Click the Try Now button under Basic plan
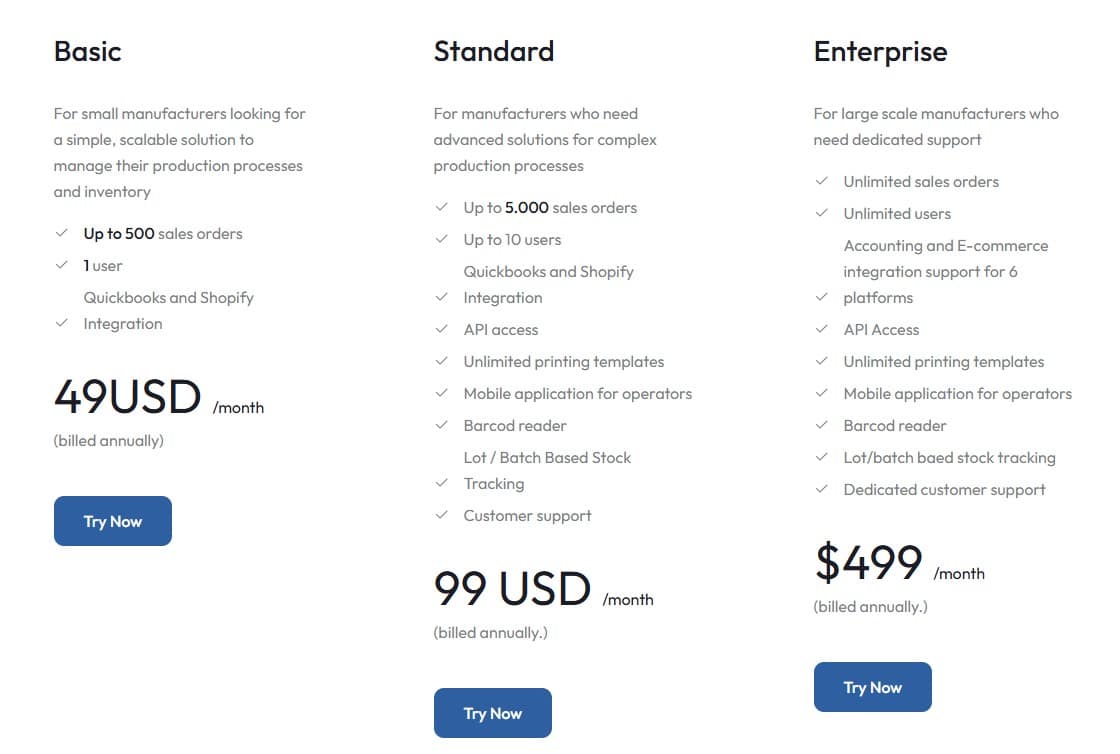1120x754 pixels. click(112, 521)
